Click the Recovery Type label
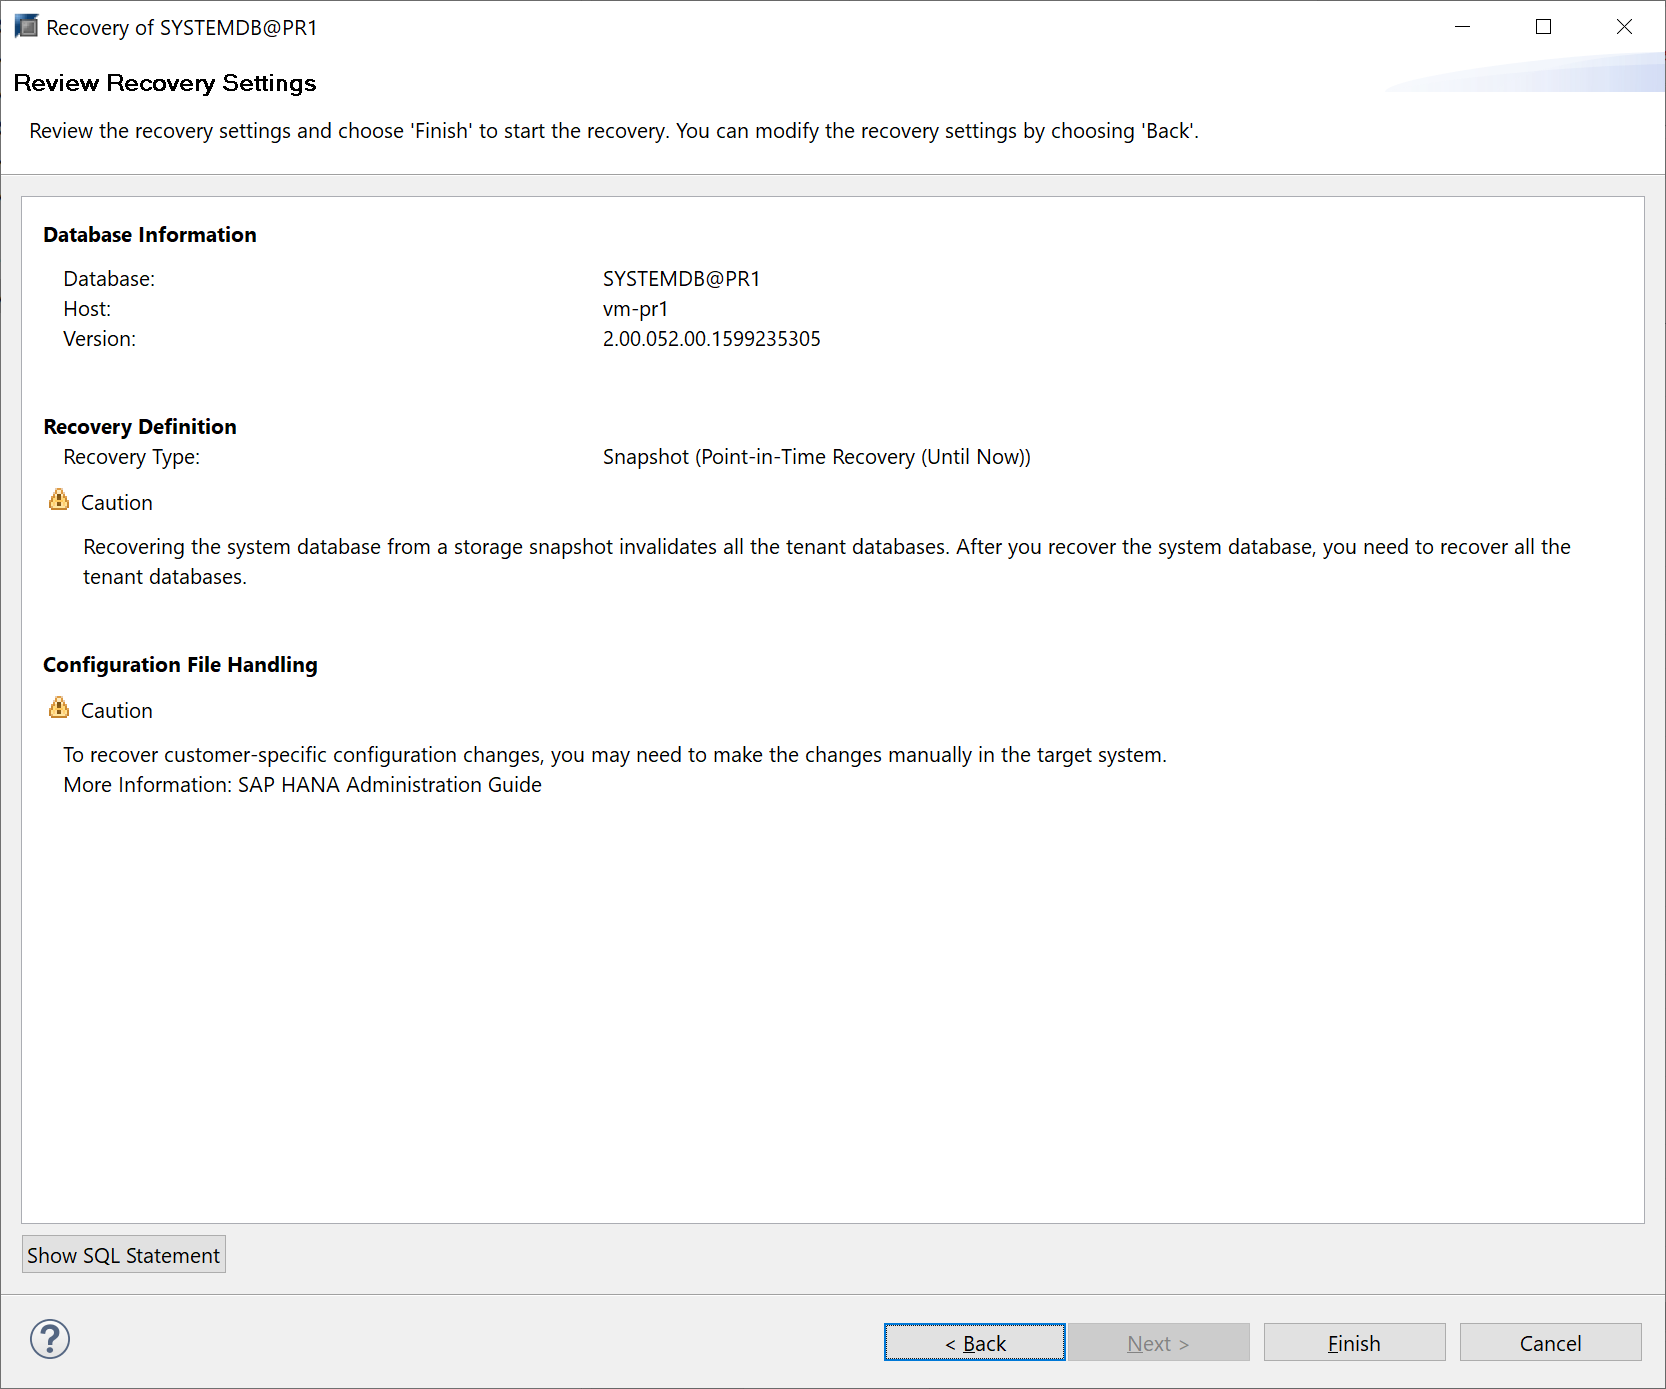Viewport: 1666px width, 1389px height. (131, 457)
